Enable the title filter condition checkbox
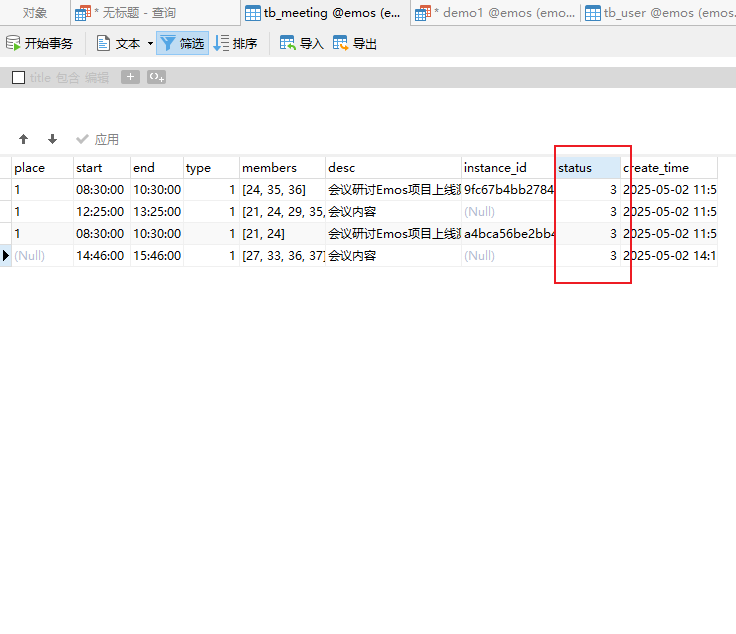 [x=18, y=77]
